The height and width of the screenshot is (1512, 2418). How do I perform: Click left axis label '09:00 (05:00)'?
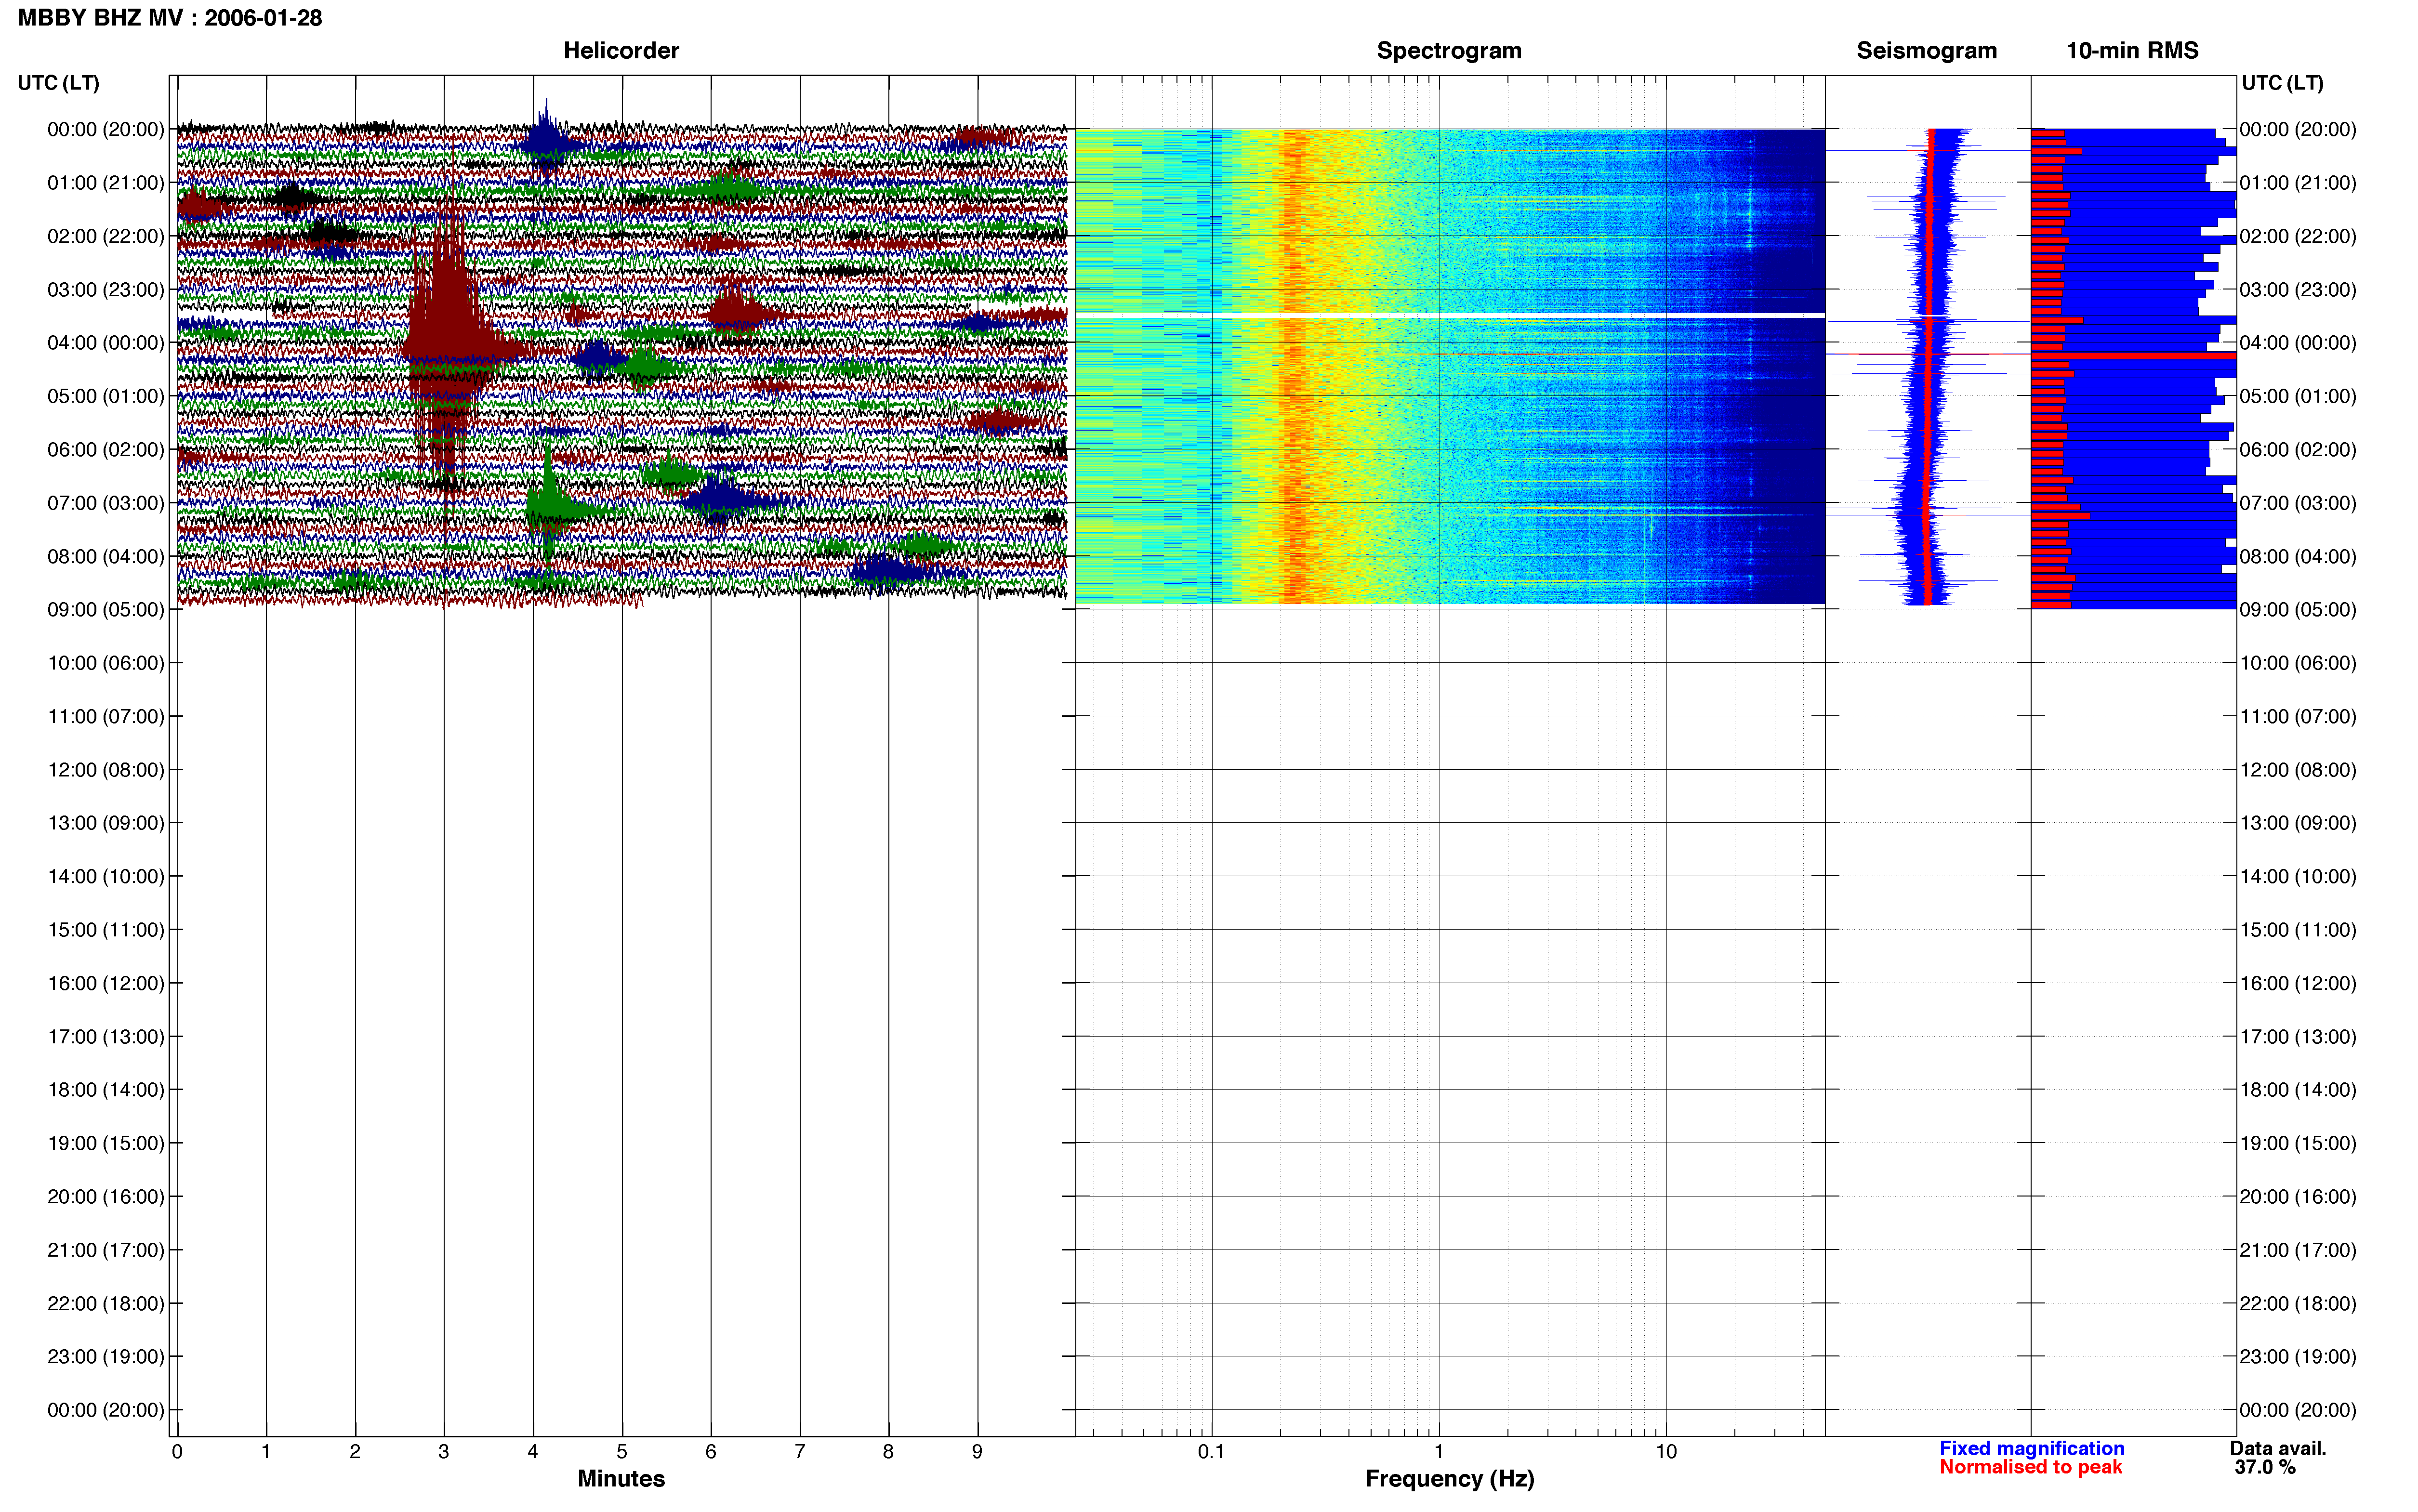pos(106,610)
